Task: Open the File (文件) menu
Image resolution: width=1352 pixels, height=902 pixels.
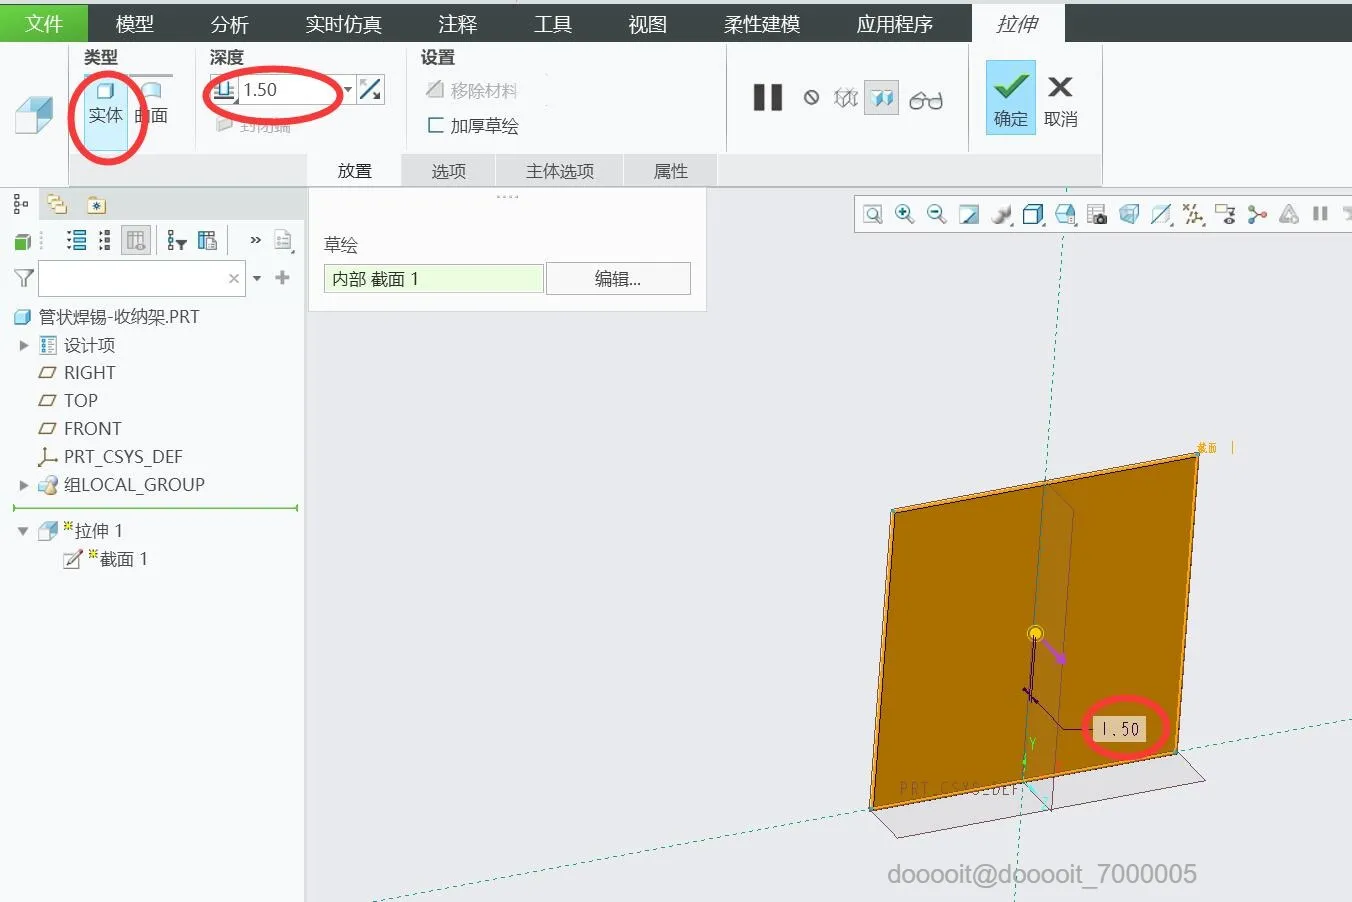Action: tap(44, 23)
